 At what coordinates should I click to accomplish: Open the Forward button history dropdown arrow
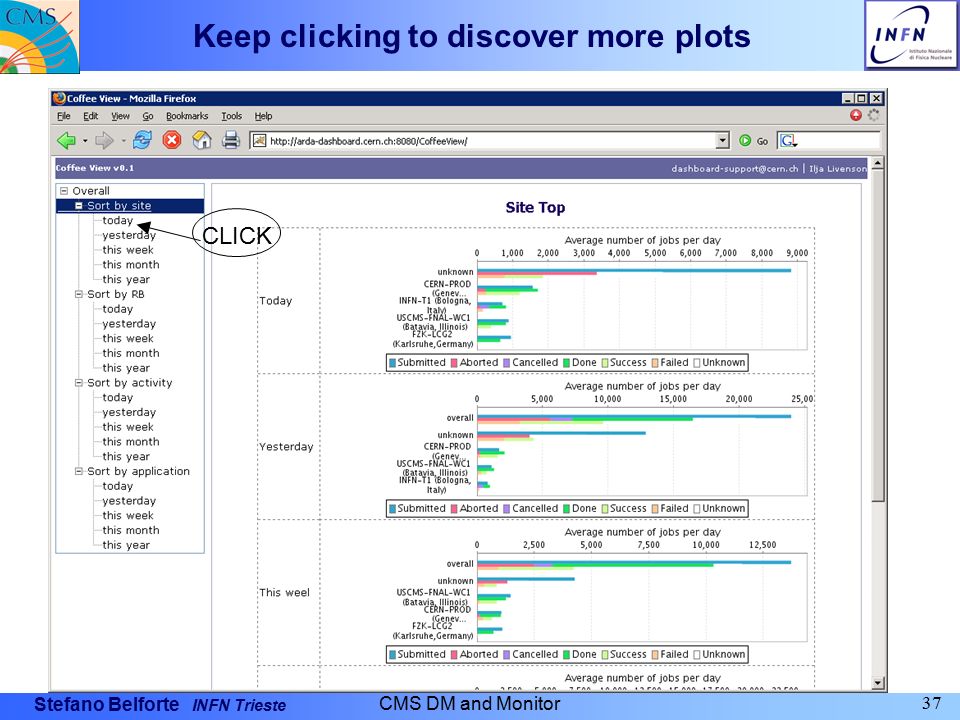click(123, 141)
